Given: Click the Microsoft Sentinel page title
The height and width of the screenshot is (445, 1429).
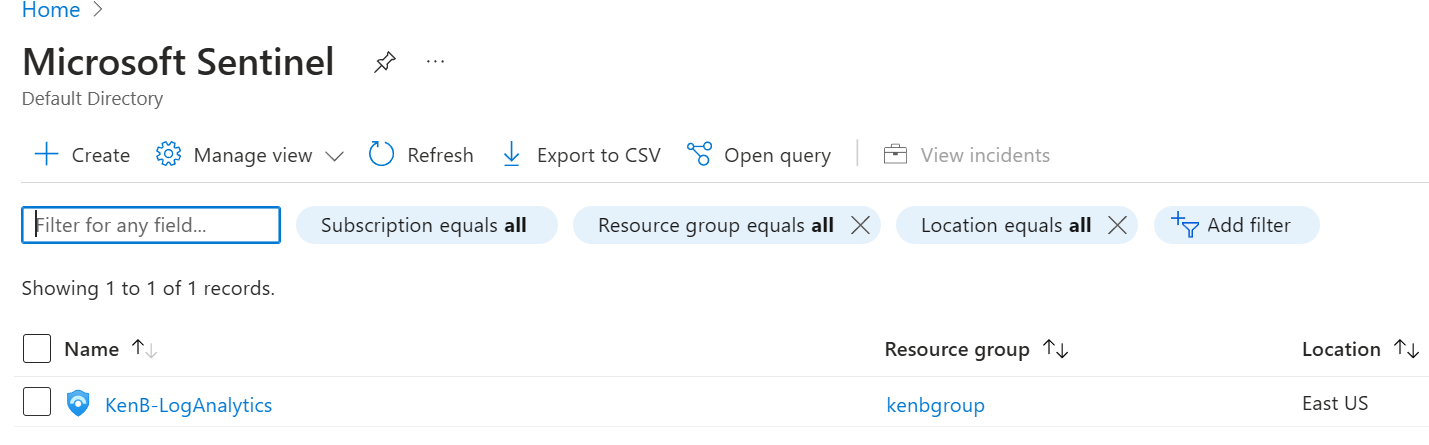Looking at the screenshot, I should pyautogui.click(x=178, y=62).
